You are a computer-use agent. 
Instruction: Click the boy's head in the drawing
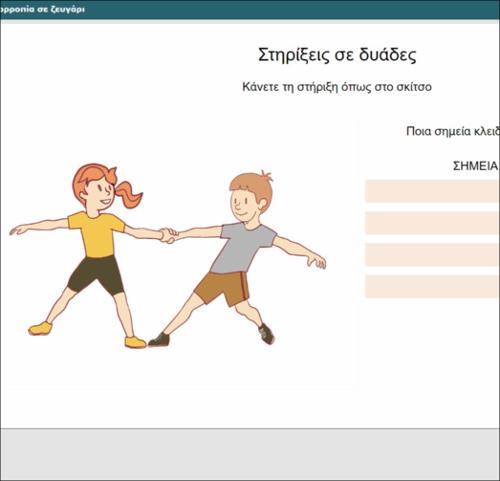[251, 197]
